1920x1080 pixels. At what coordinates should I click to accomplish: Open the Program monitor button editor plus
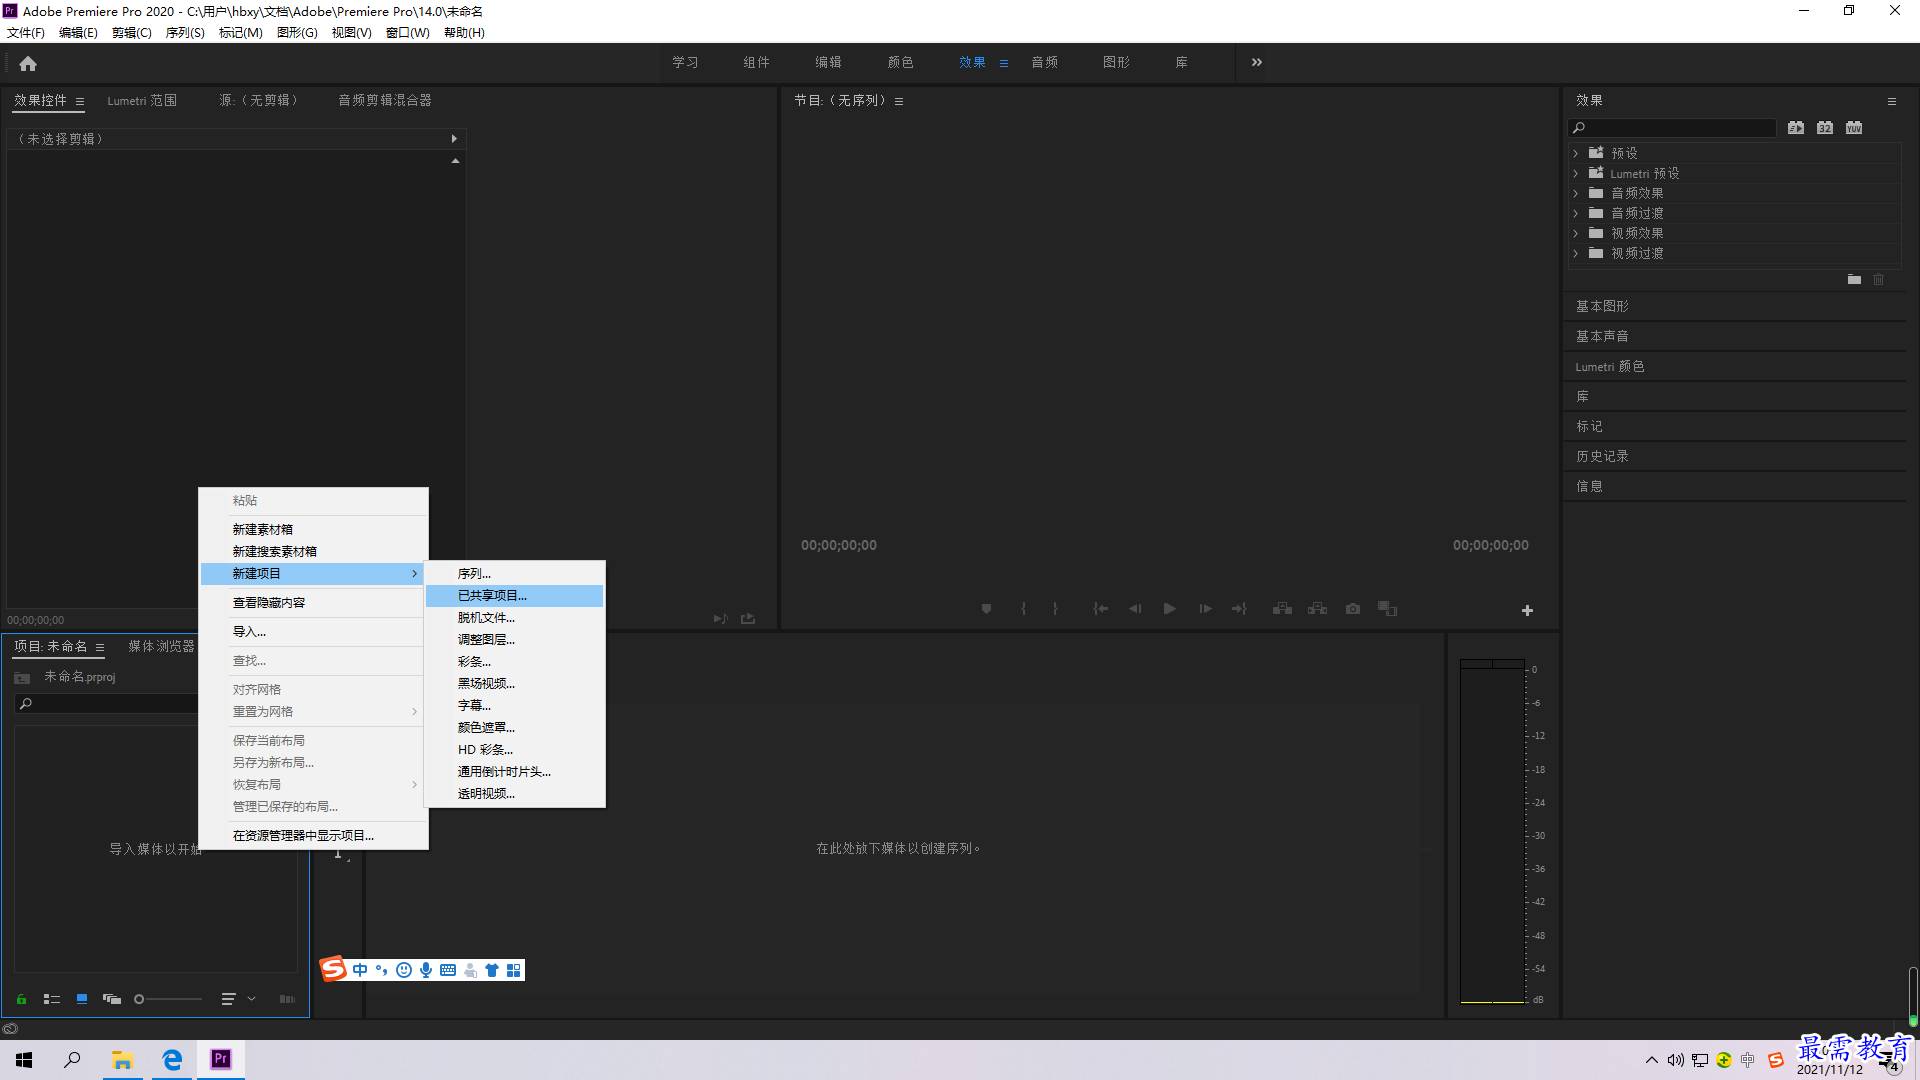click(x=1527, y=610)
